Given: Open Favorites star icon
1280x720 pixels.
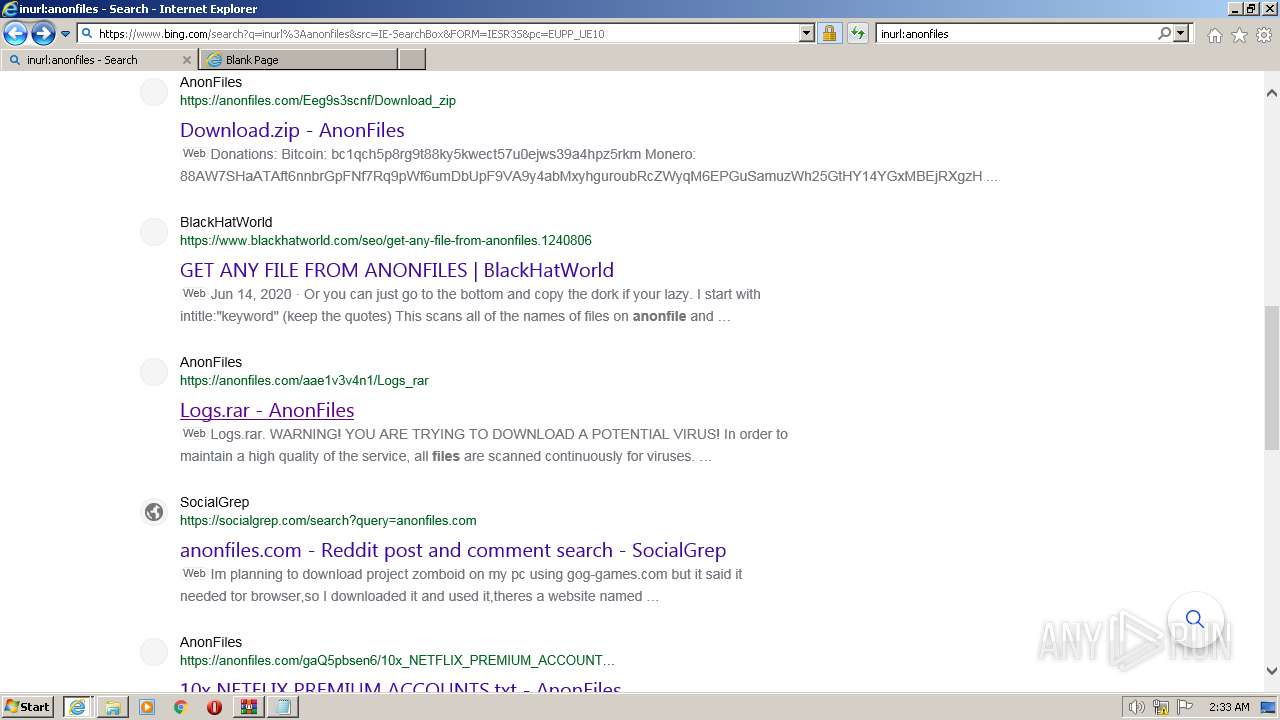Looking at the screenshot, I should point(1239,35).
